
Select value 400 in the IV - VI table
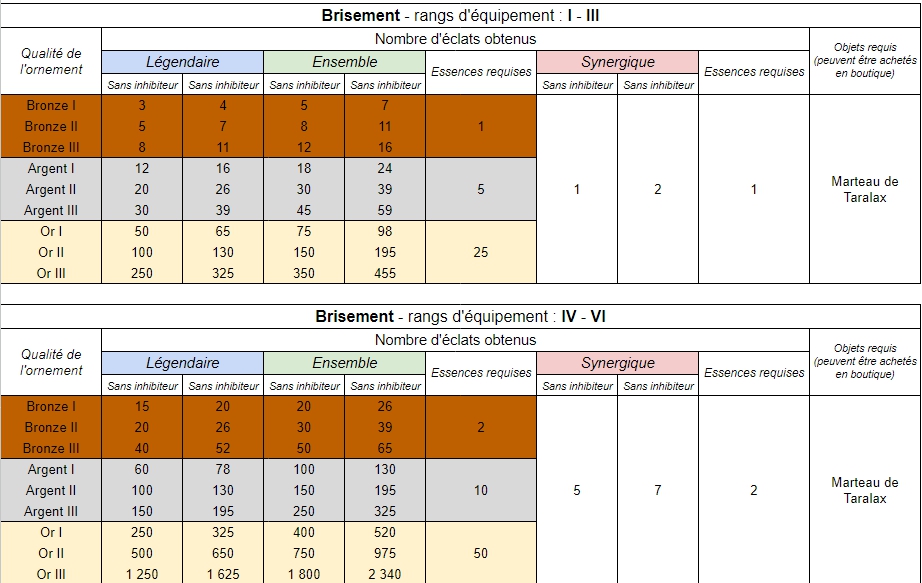click(304, 532)
